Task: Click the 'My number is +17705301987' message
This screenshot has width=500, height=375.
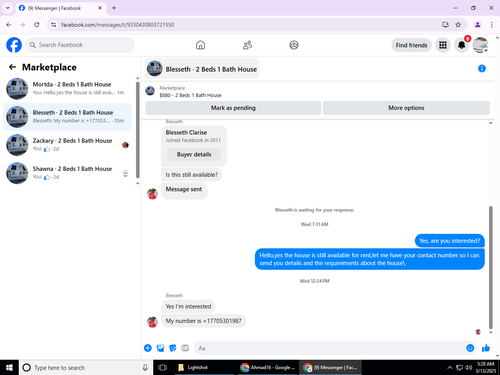Action: (204, 321)
